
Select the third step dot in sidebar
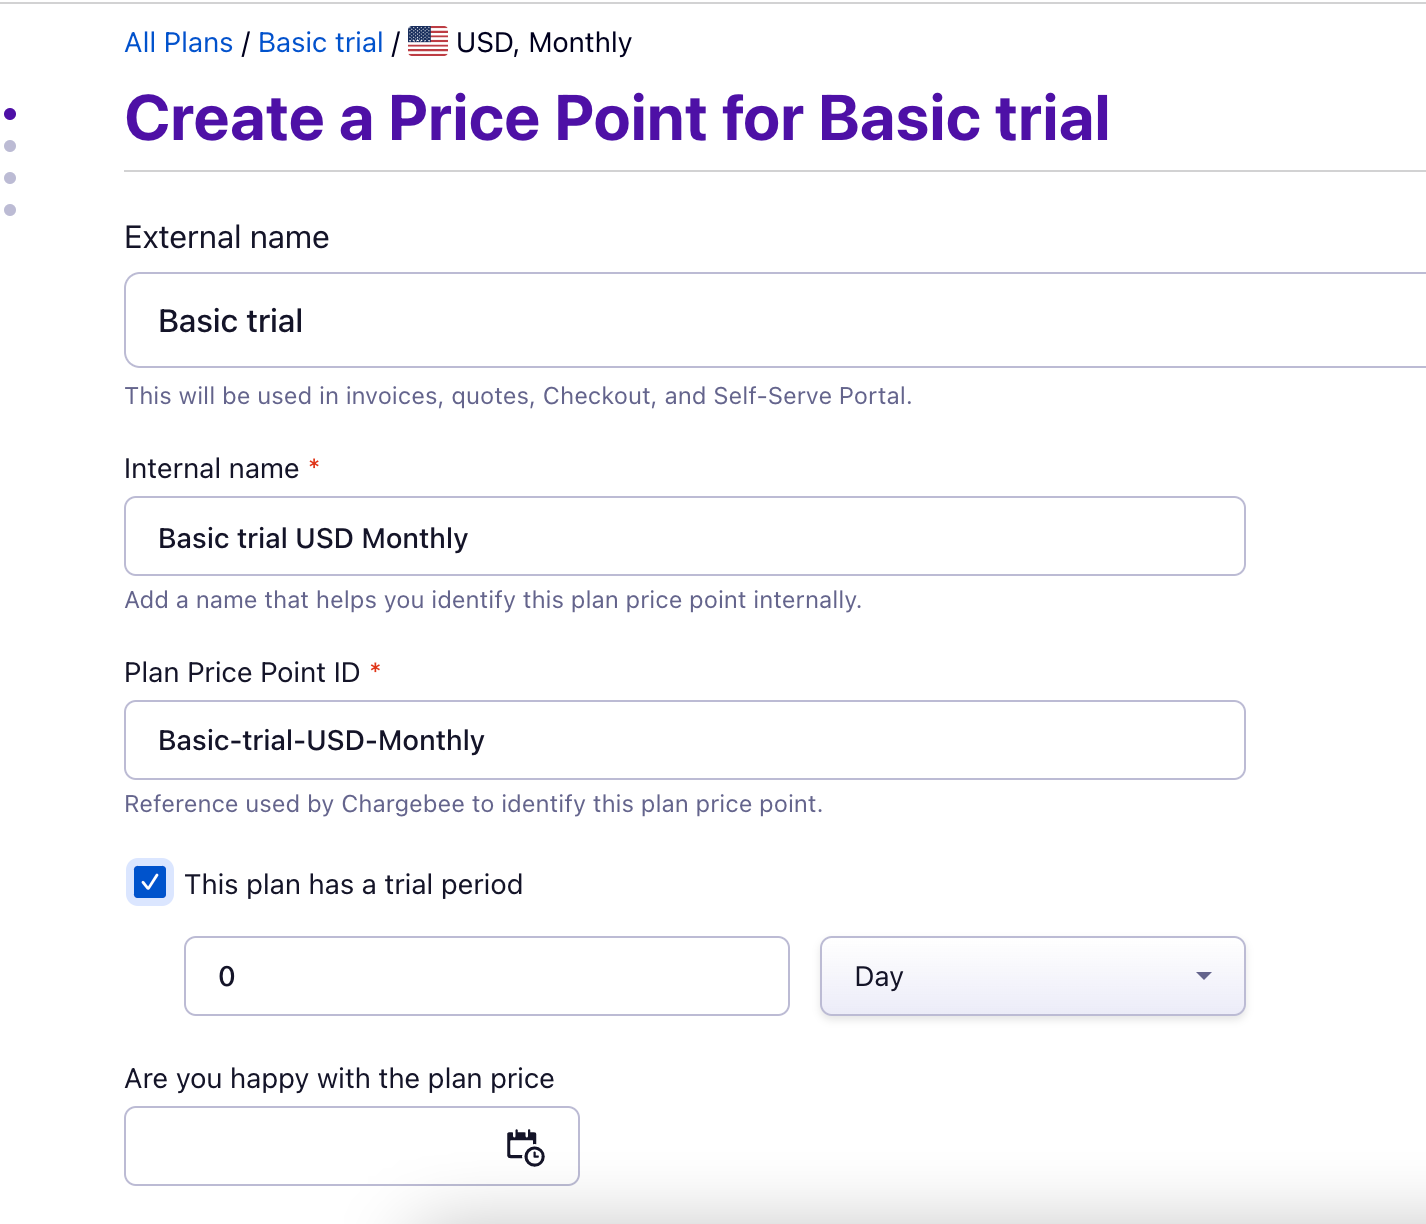click(10, 178)
